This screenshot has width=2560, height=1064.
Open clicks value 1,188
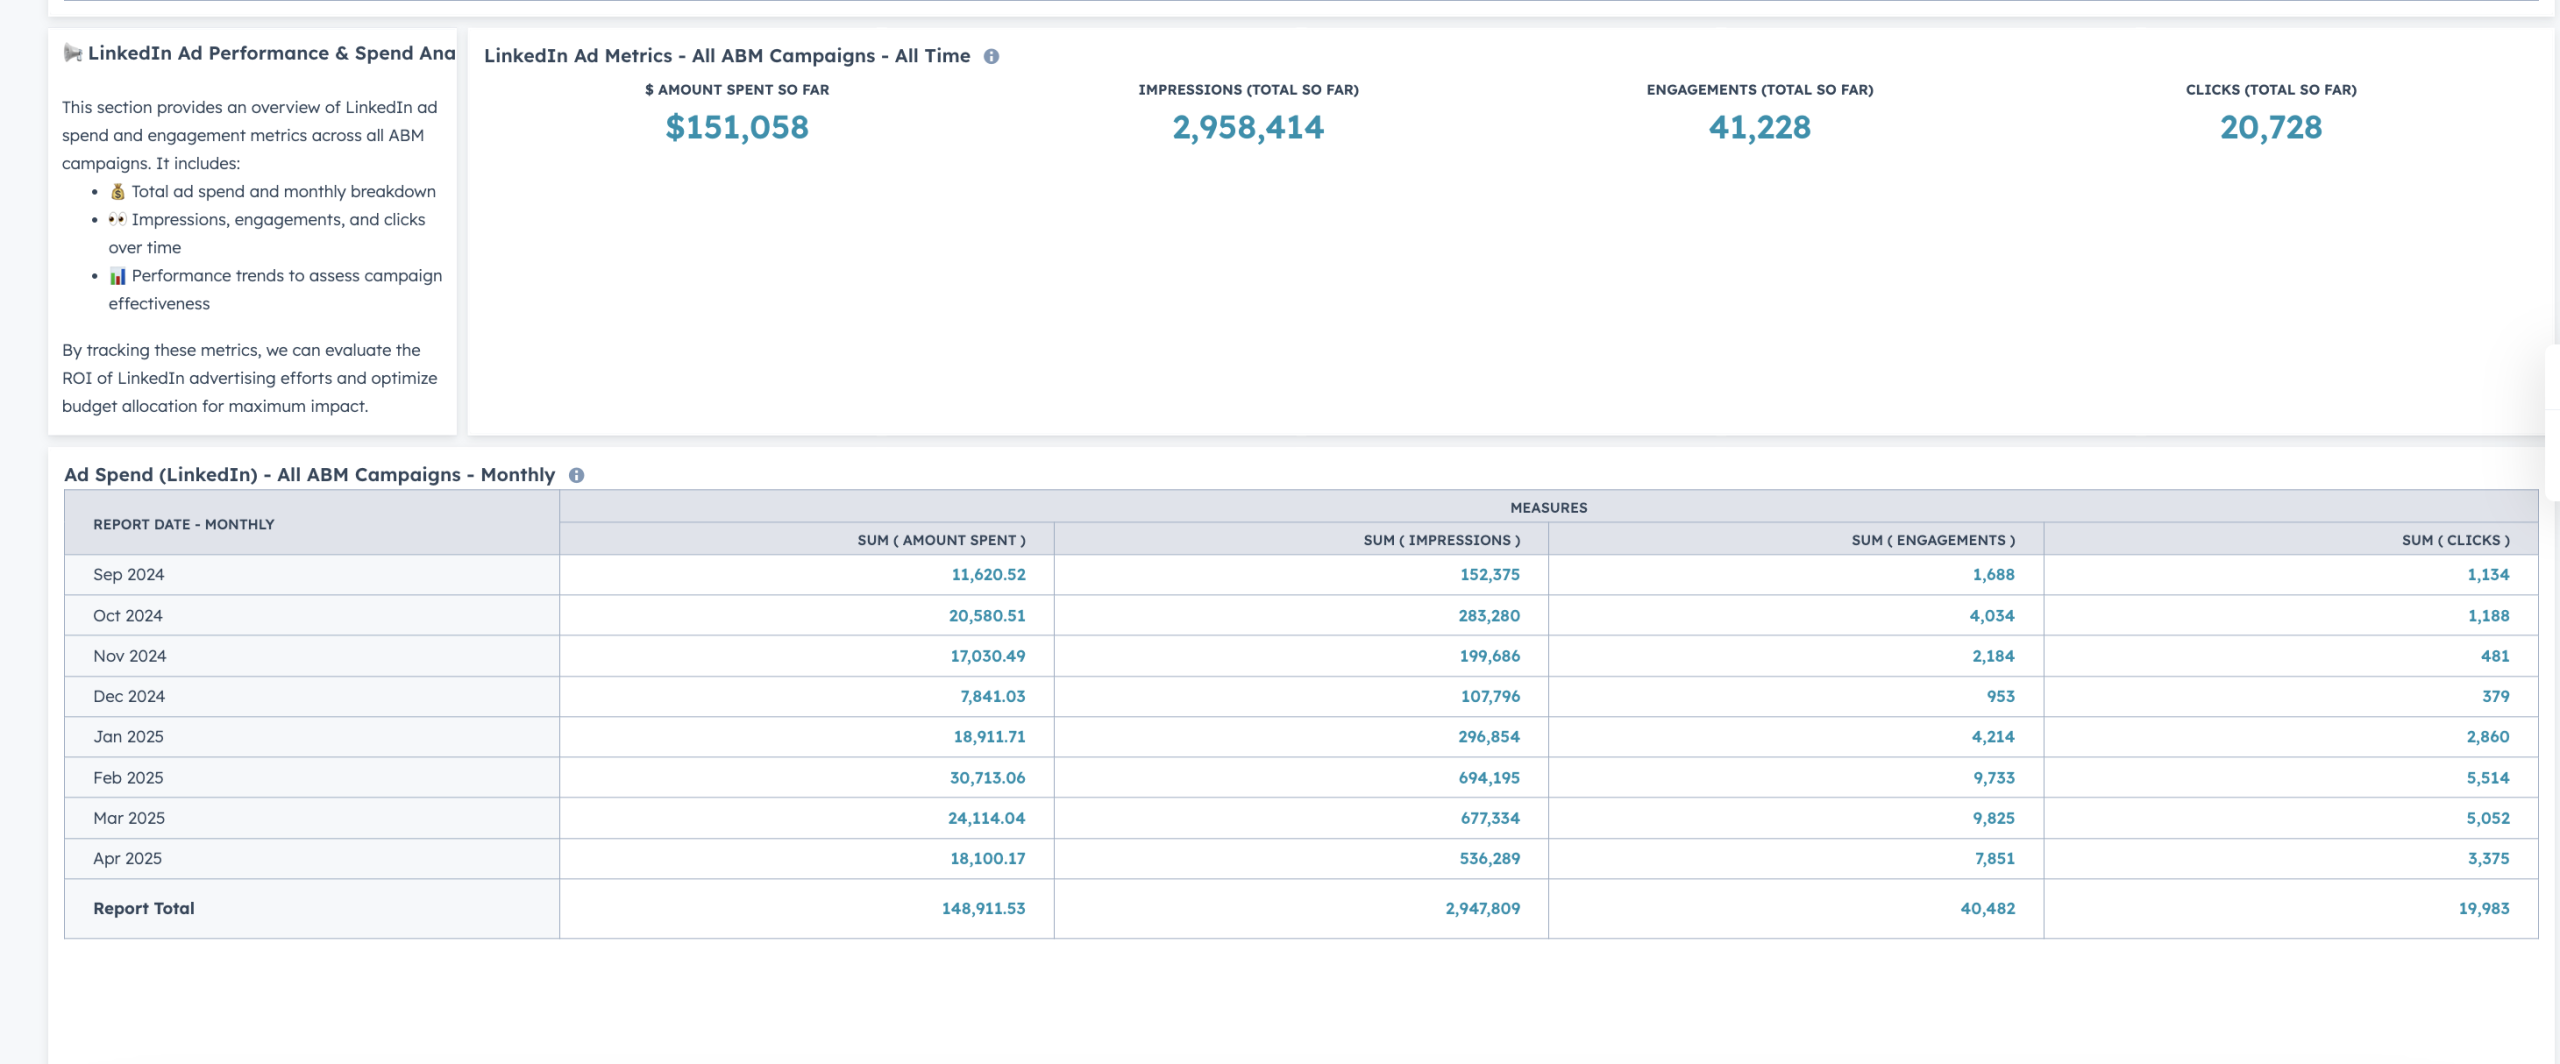coord(2488,616)
